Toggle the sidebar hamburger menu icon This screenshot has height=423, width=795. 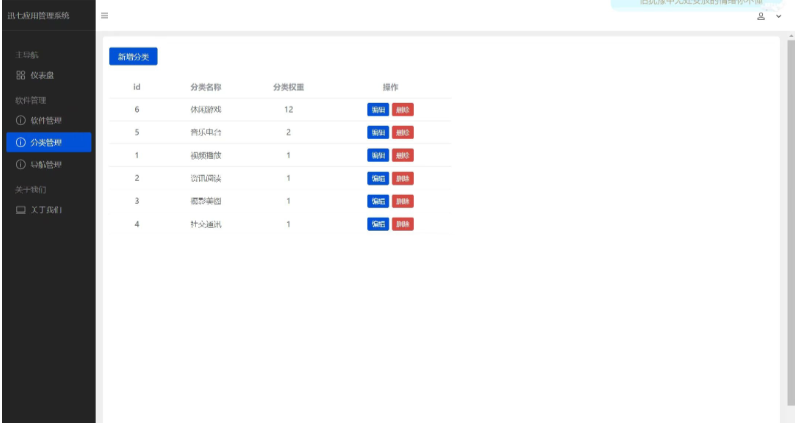coord(105,16)
